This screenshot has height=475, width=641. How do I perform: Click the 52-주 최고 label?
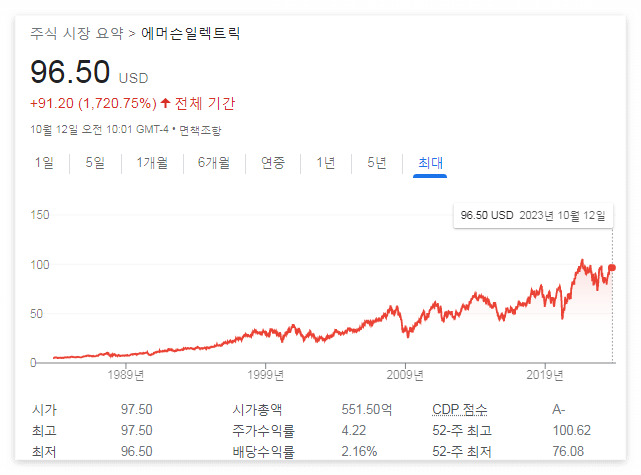(x=462, y=430)
